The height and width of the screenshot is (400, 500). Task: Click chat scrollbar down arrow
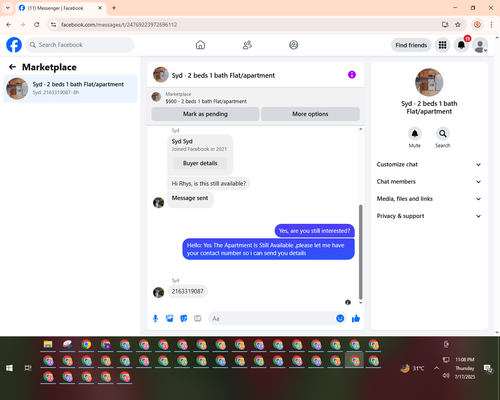click(360, 303)
